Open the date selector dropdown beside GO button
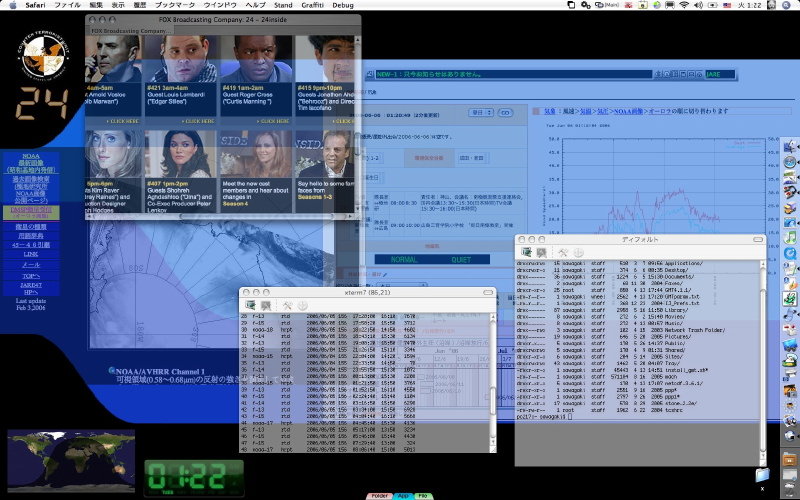 click(483, 113)
